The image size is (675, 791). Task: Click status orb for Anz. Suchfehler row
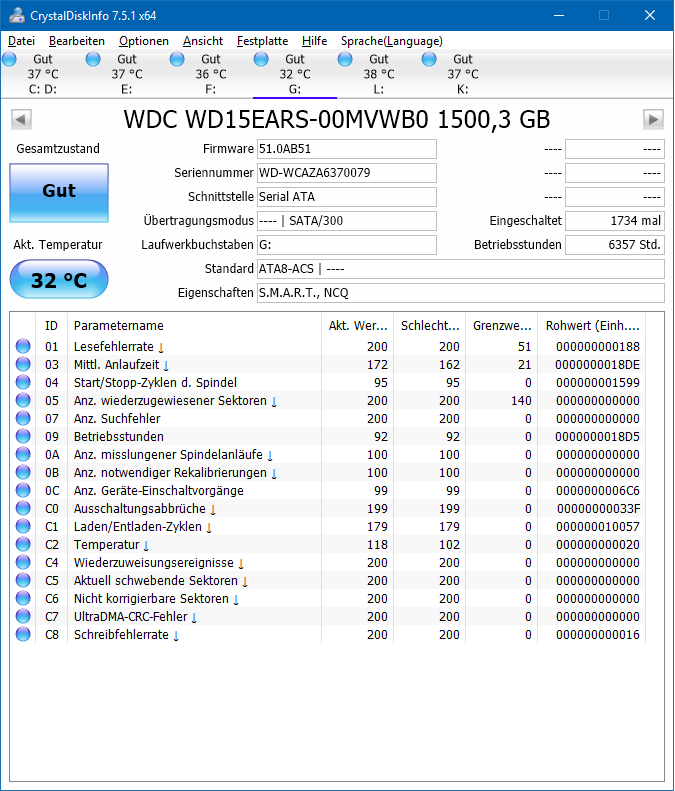pyautogui.click(x=23, y=418)
